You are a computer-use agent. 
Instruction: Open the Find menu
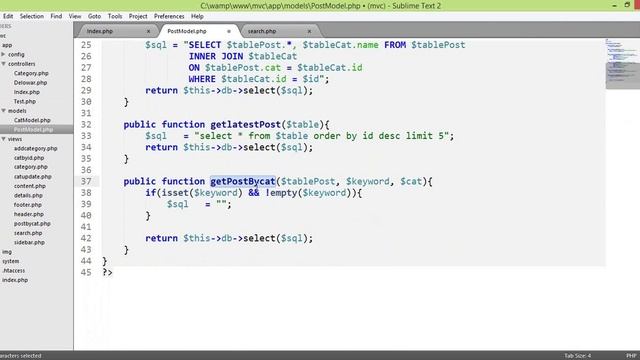56,16
